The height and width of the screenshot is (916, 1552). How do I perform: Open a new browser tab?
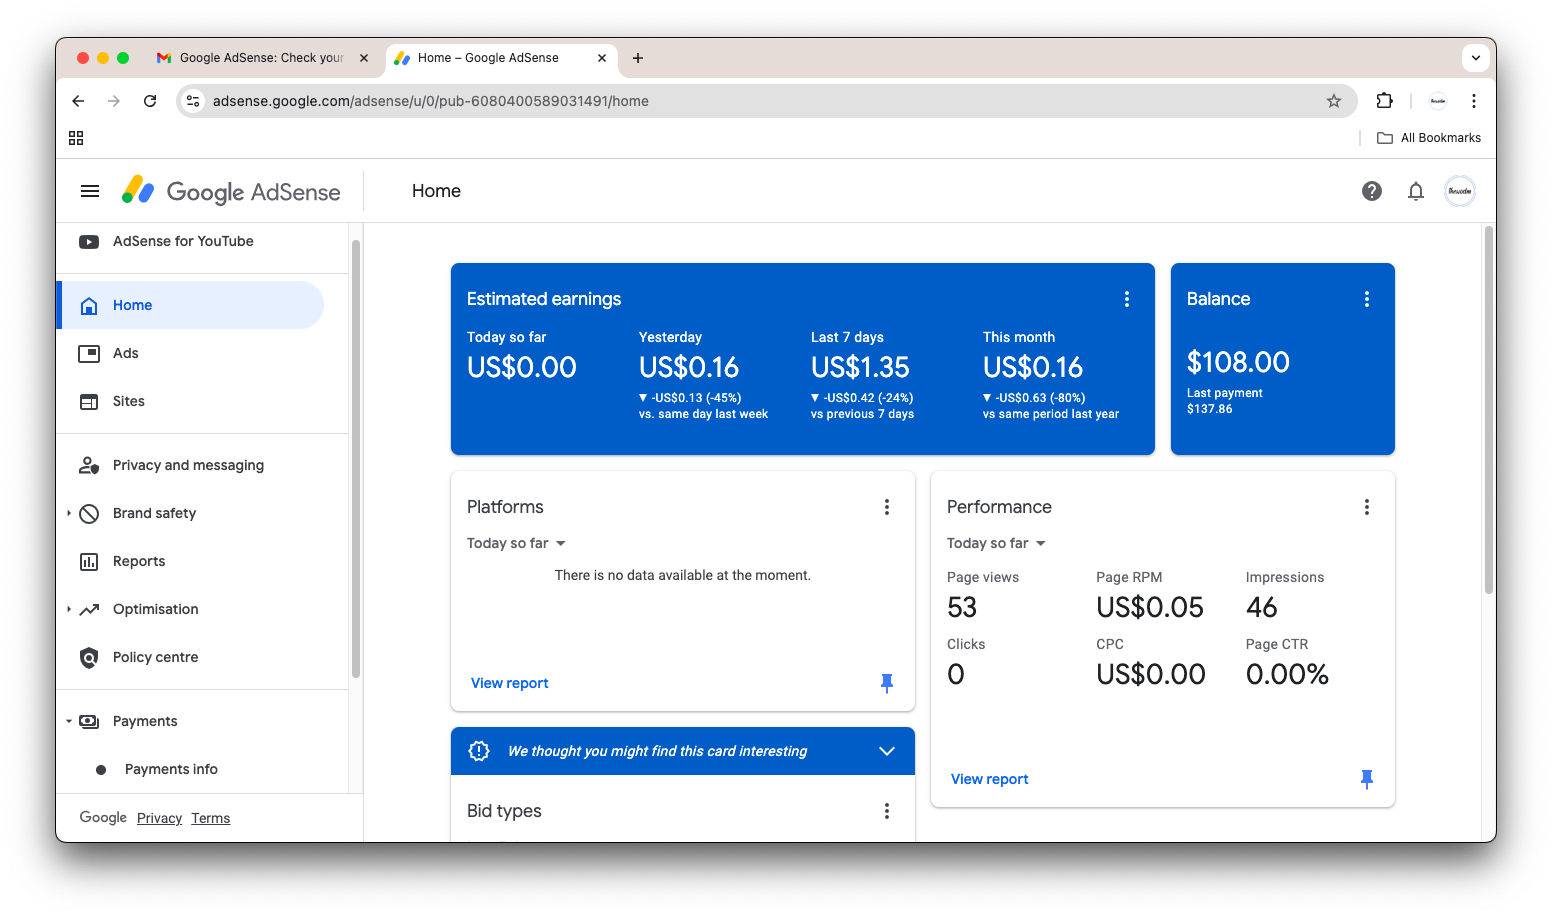pos(638,58)
